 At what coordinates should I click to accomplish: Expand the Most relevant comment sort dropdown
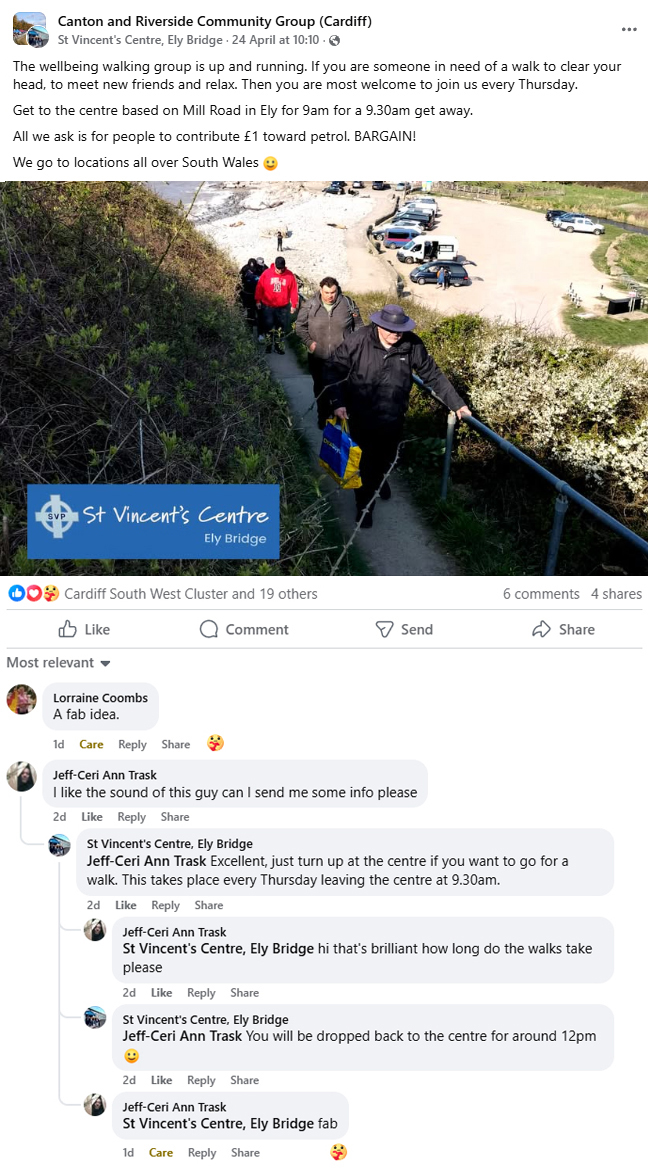58,663
